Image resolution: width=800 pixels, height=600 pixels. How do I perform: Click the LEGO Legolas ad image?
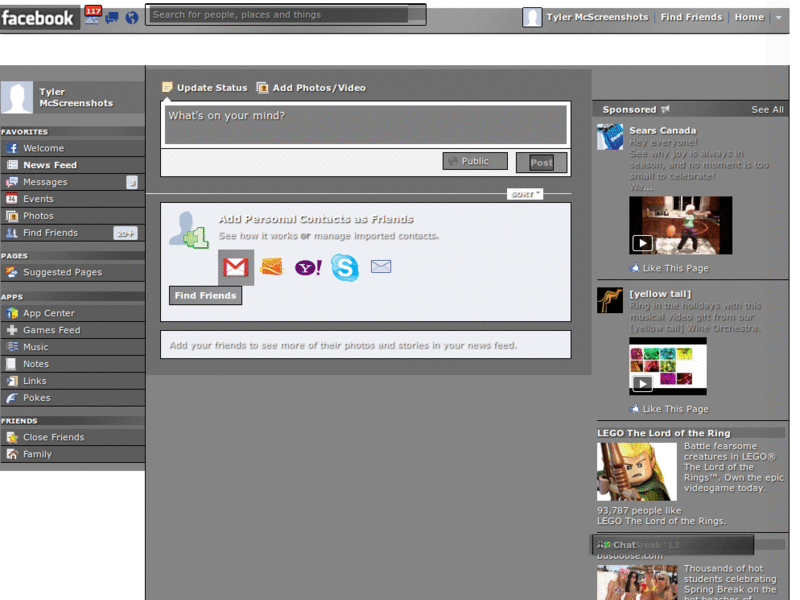coord(637,471)
